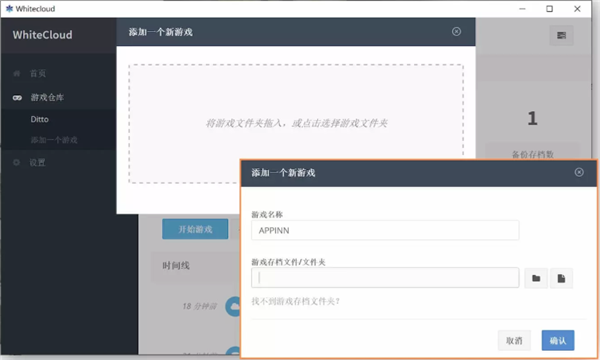Image resolution: width=600 pixels, height=360 pixels.
Task: Click the top-right menu icon button
Action: point(561,35)
